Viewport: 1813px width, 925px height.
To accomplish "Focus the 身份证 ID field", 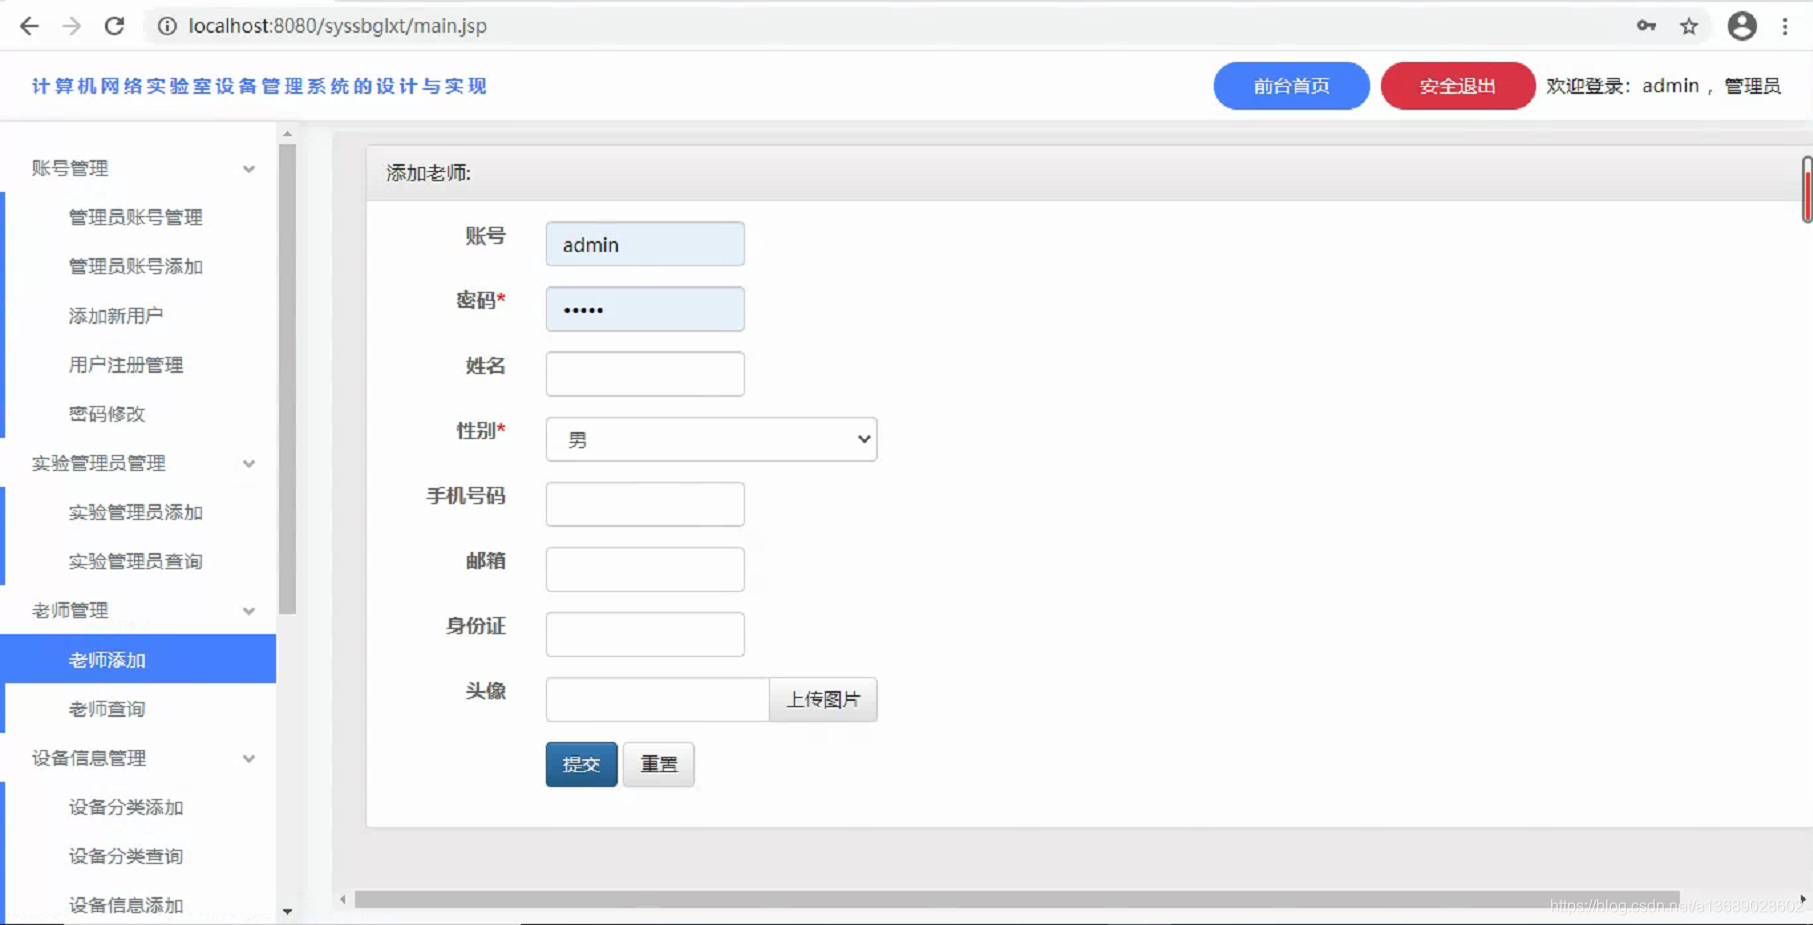I will (x=645, y=634).
